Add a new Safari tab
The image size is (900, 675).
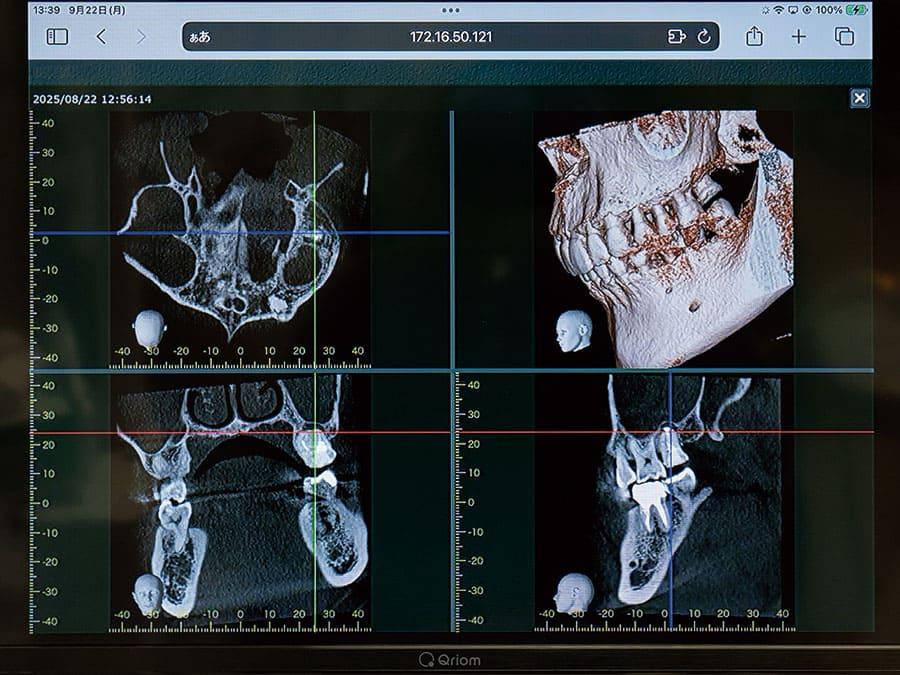pyautogui.click(x=798, y=37)
